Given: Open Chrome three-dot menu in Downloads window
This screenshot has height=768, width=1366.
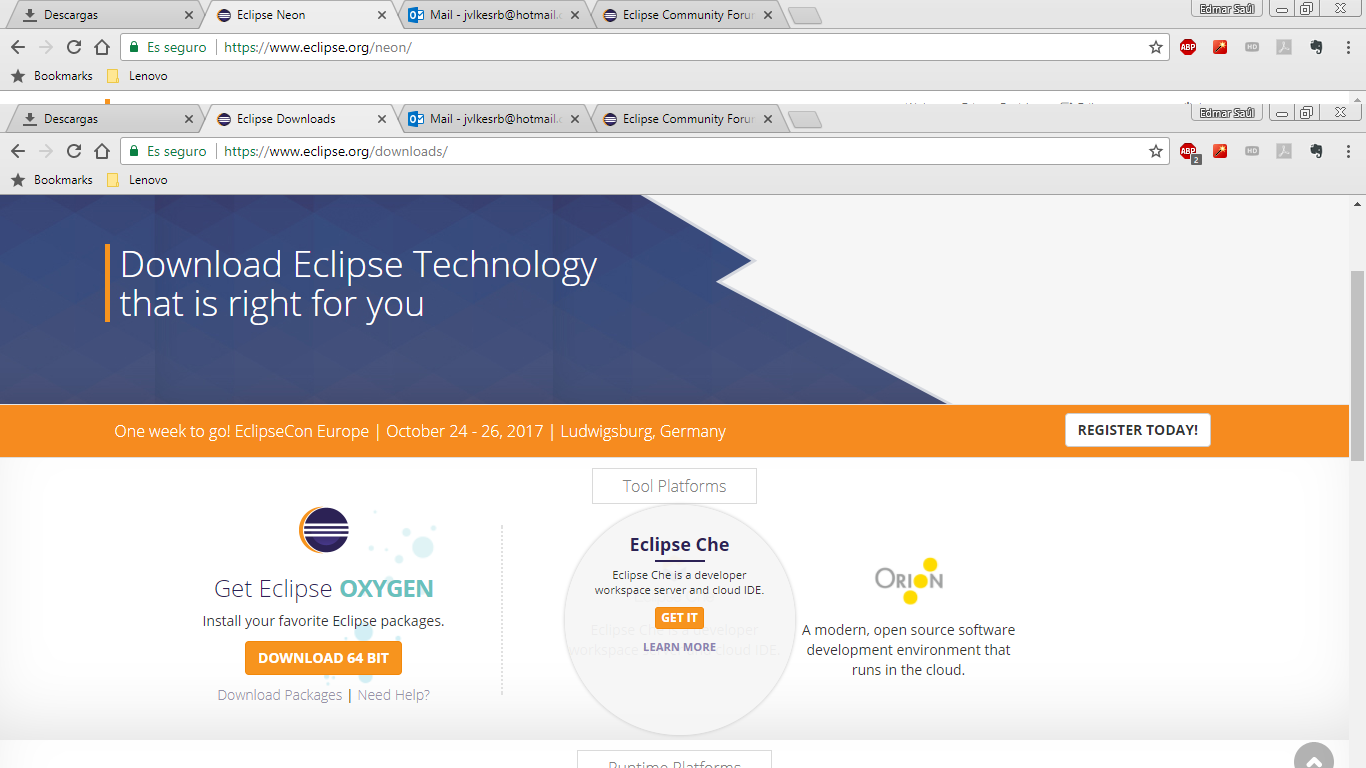Looking at the screenshot, I should [1348, 151].
